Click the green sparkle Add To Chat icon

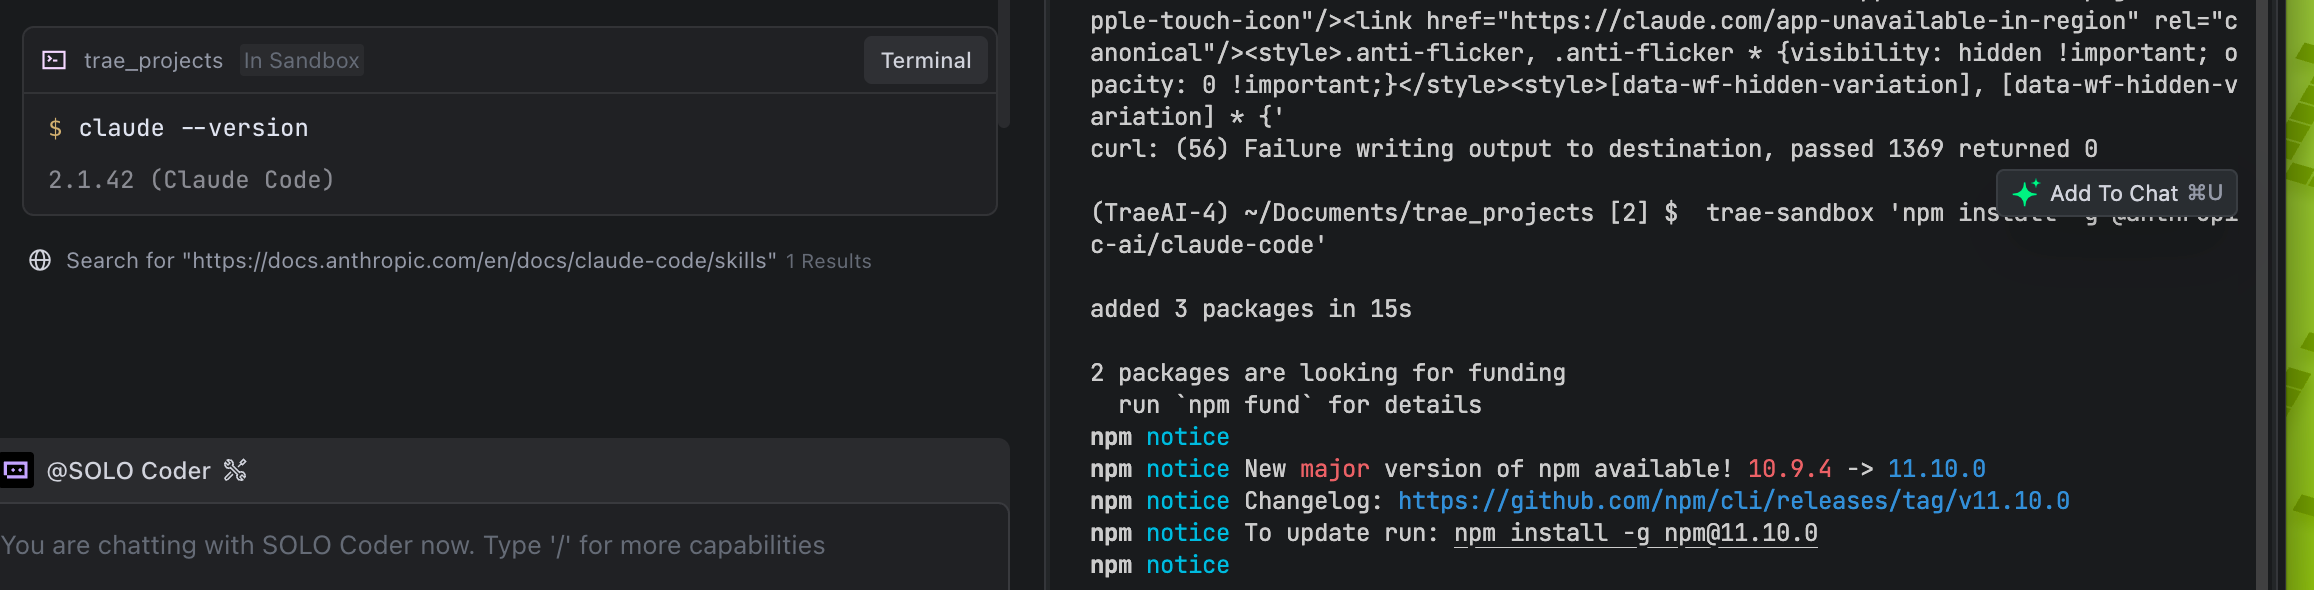point(2025,193)
